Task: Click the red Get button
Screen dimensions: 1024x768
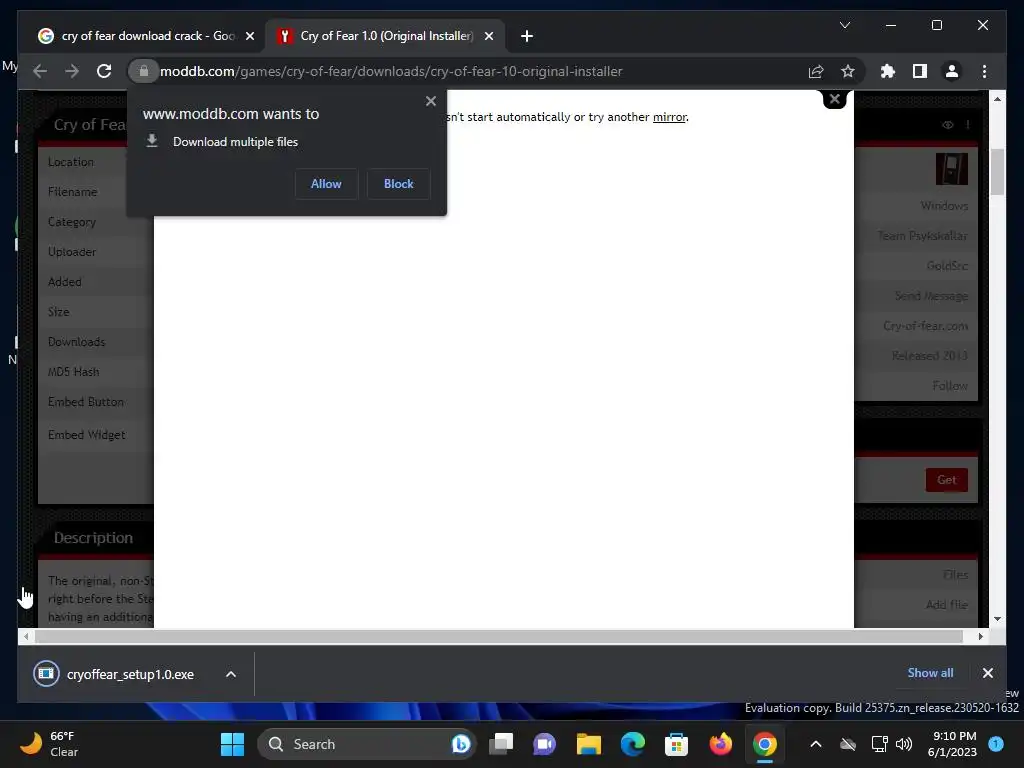Action: click(x=946, y=480)
